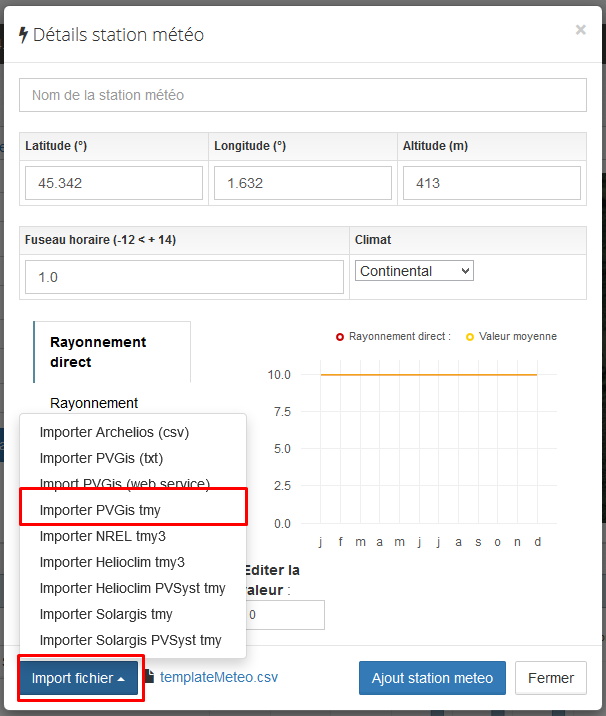Close the Détails station météo dialog
The height and width of the screenshot is (716, 606).
pos(580,30)
